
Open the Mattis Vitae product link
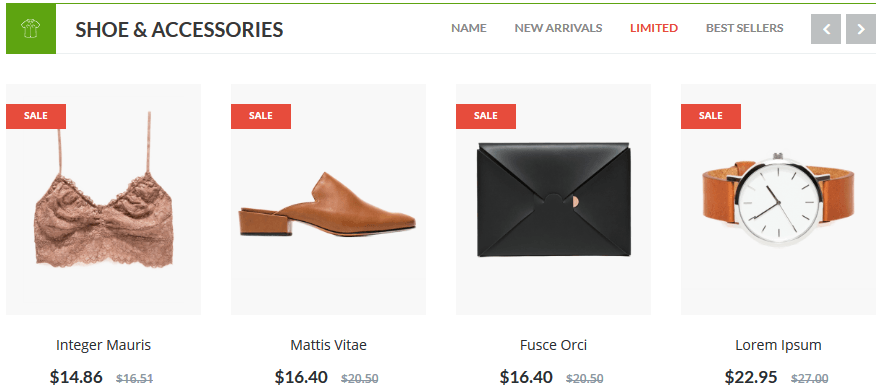(328, 345)
